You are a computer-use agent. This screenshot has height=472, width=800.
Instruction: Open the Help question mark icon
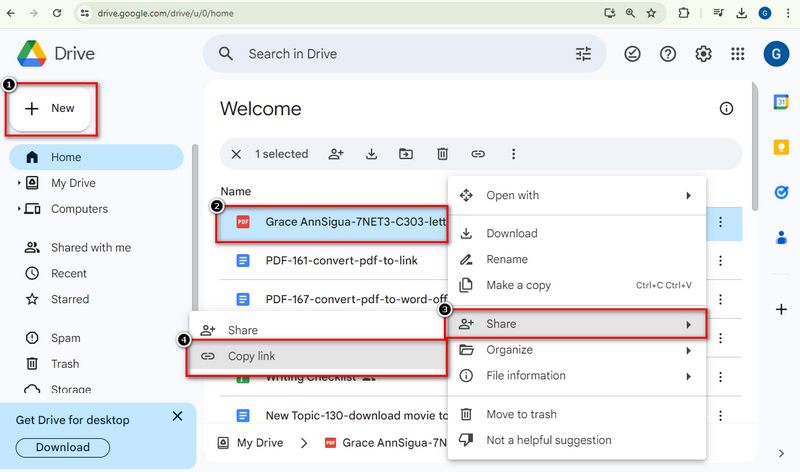pyautogui.click(x=668, y=54)
